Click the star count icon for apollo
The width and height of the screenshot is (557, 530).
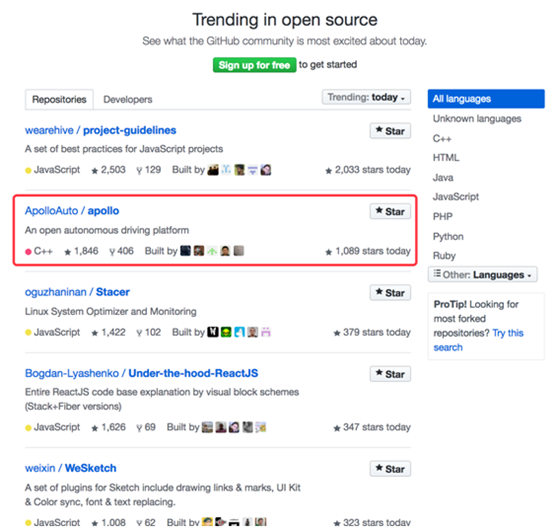click(67, 252)
